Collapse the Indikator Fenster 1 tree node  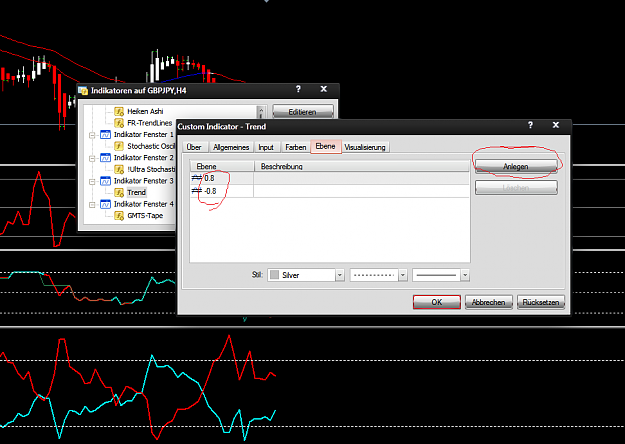[x=92, y=135]
